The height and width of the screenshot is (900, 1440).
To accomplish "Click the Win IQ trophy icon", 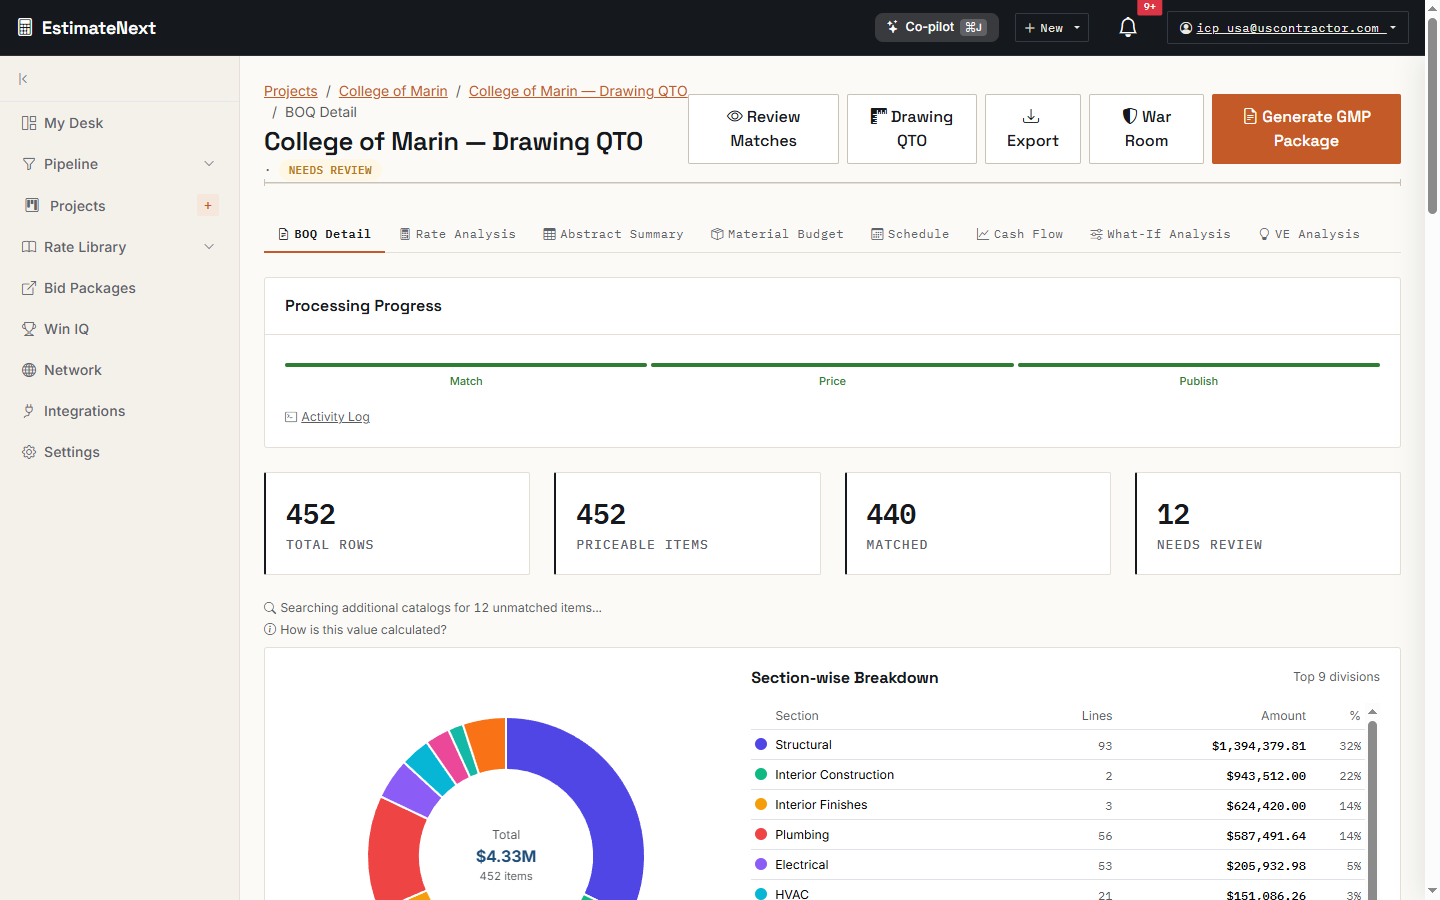I will click(x=29, y=329).
